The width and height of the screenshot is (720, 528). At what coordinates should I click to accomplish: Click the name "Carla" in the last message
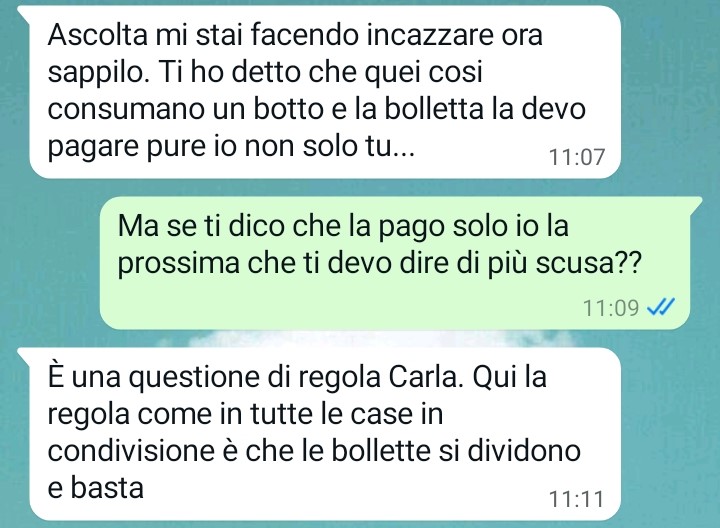tap(423, 377)
